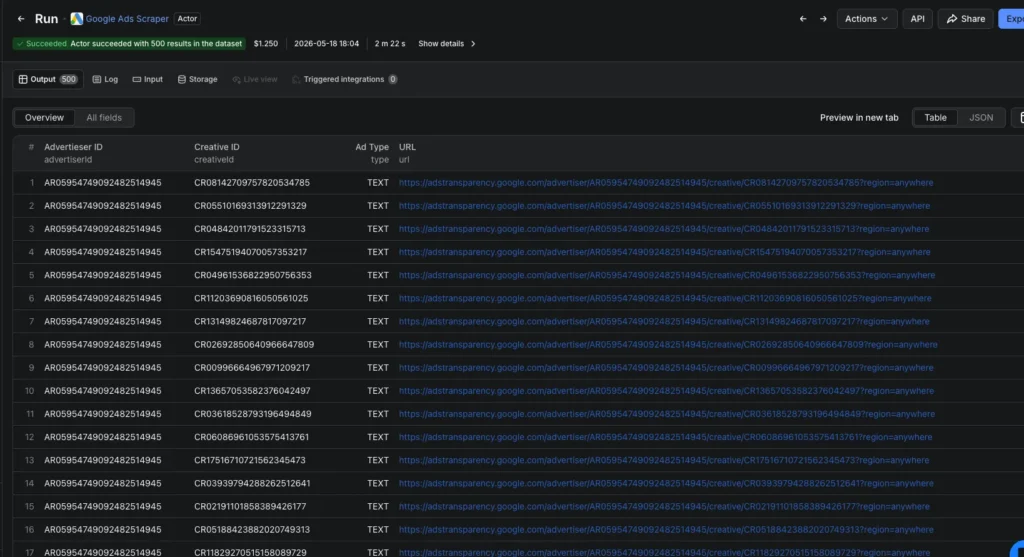Viewport: 1024px width, 557px height.
Task: Click the Log tab icon
Action: tap(97, 79)
